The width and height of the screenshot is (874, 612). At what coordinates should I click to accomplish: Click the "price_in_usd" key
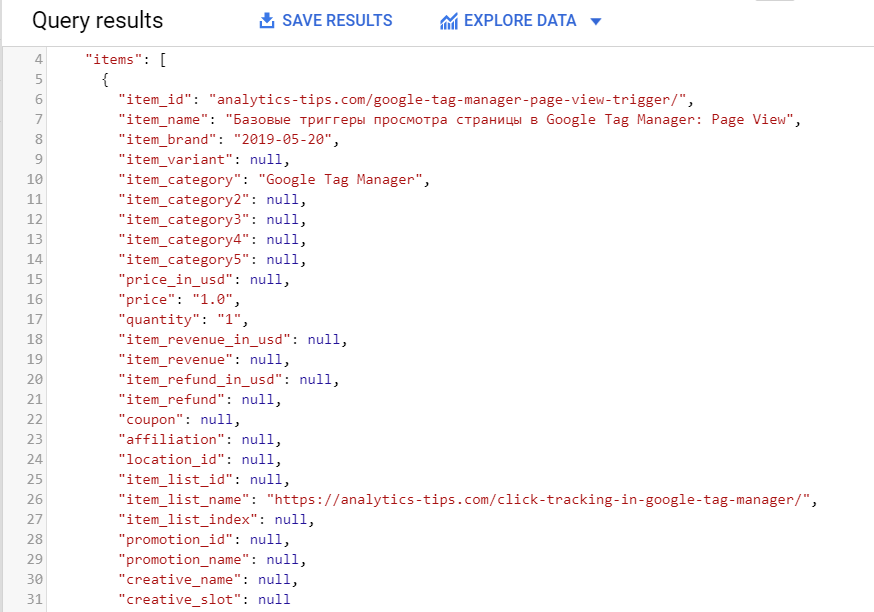pyautogui.click(x=175, y=280)
